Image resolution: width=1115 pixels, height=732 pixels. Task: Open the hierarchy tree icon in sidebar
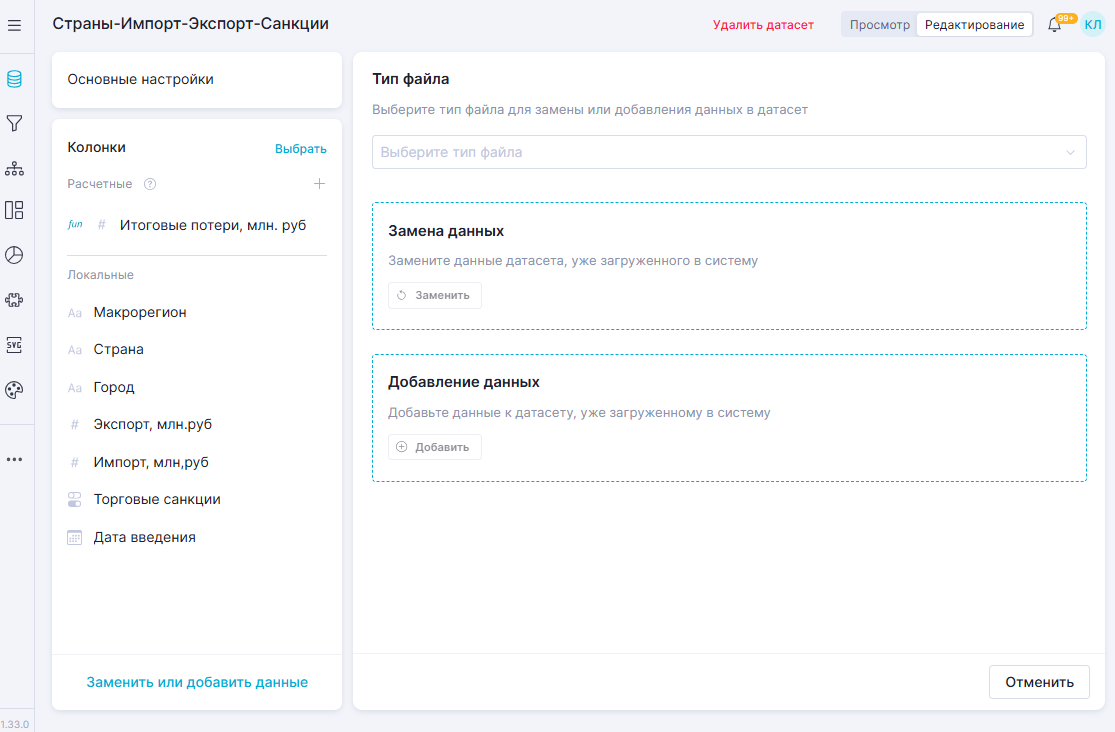pos(14,167)
